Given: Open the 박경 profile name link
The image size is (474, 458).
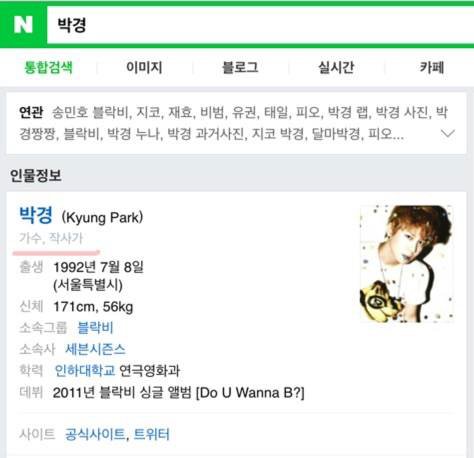Looking at the screenshot, I should coord(36,215).
